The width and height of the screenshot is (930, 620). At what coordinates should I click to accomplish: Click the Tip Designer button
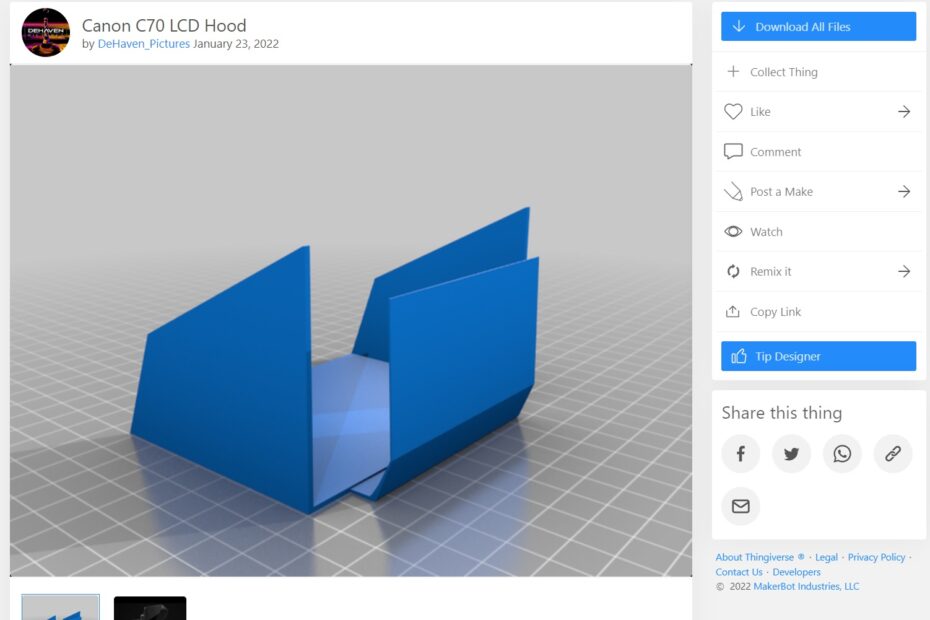818,356
